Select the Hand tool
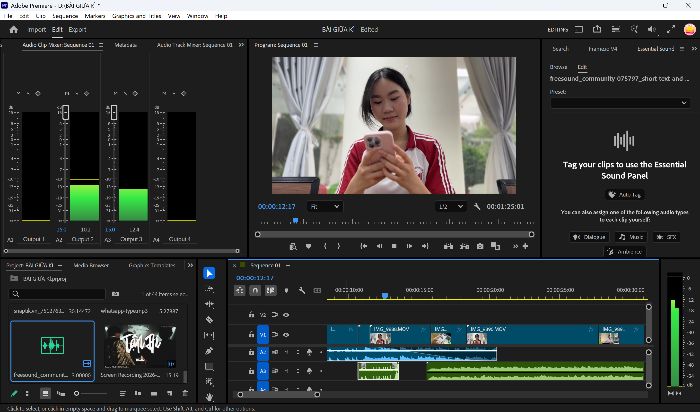700x412 pixels. 209,396
